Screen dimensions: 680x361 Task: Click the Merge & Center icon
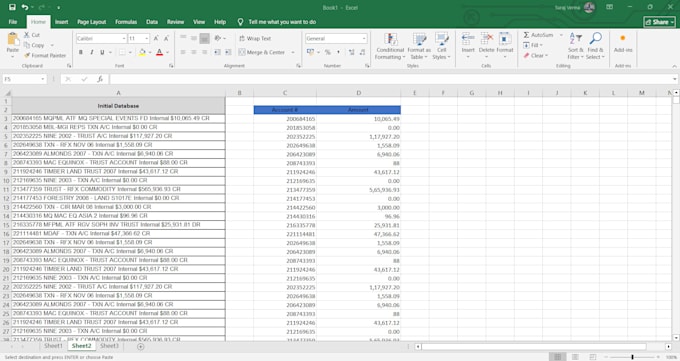click(242, 52)
